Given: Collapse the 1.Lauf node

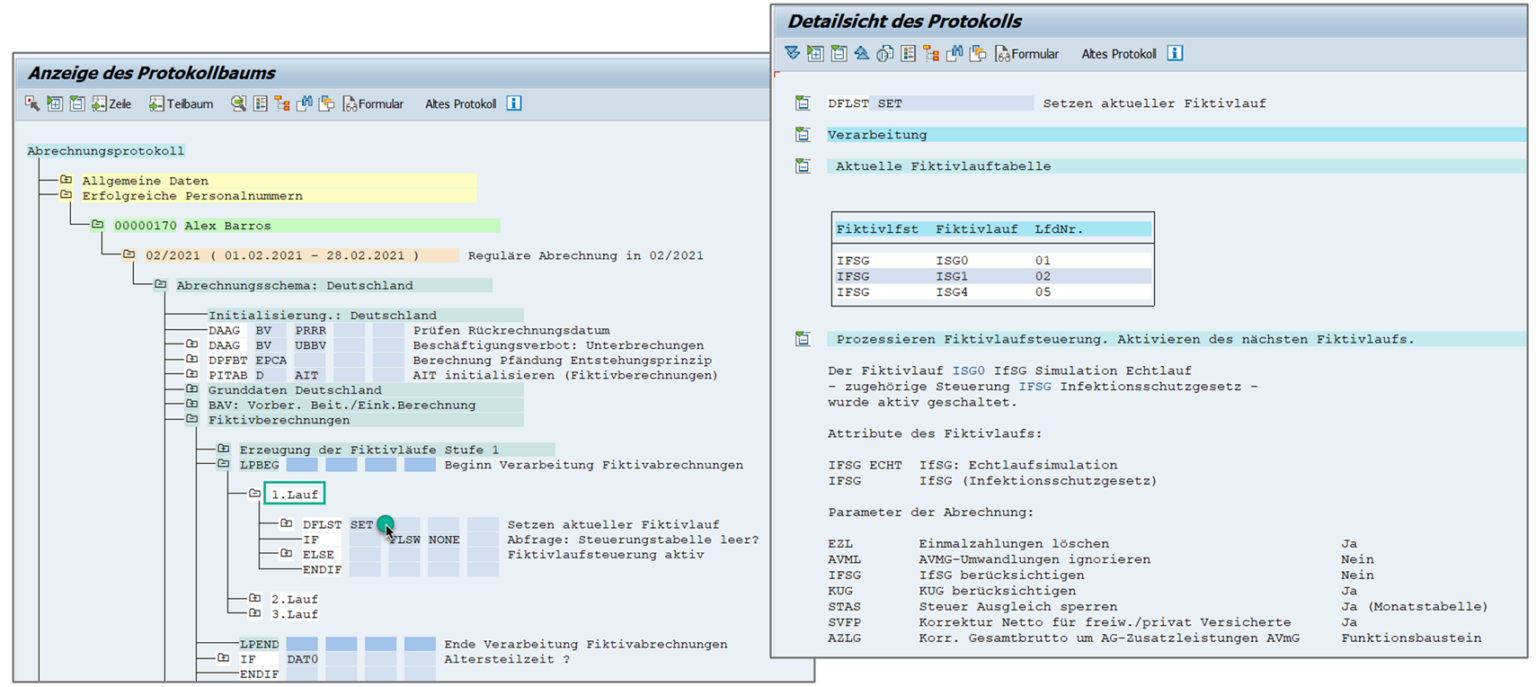Looking at the screenshot, I should coord(253,493).
